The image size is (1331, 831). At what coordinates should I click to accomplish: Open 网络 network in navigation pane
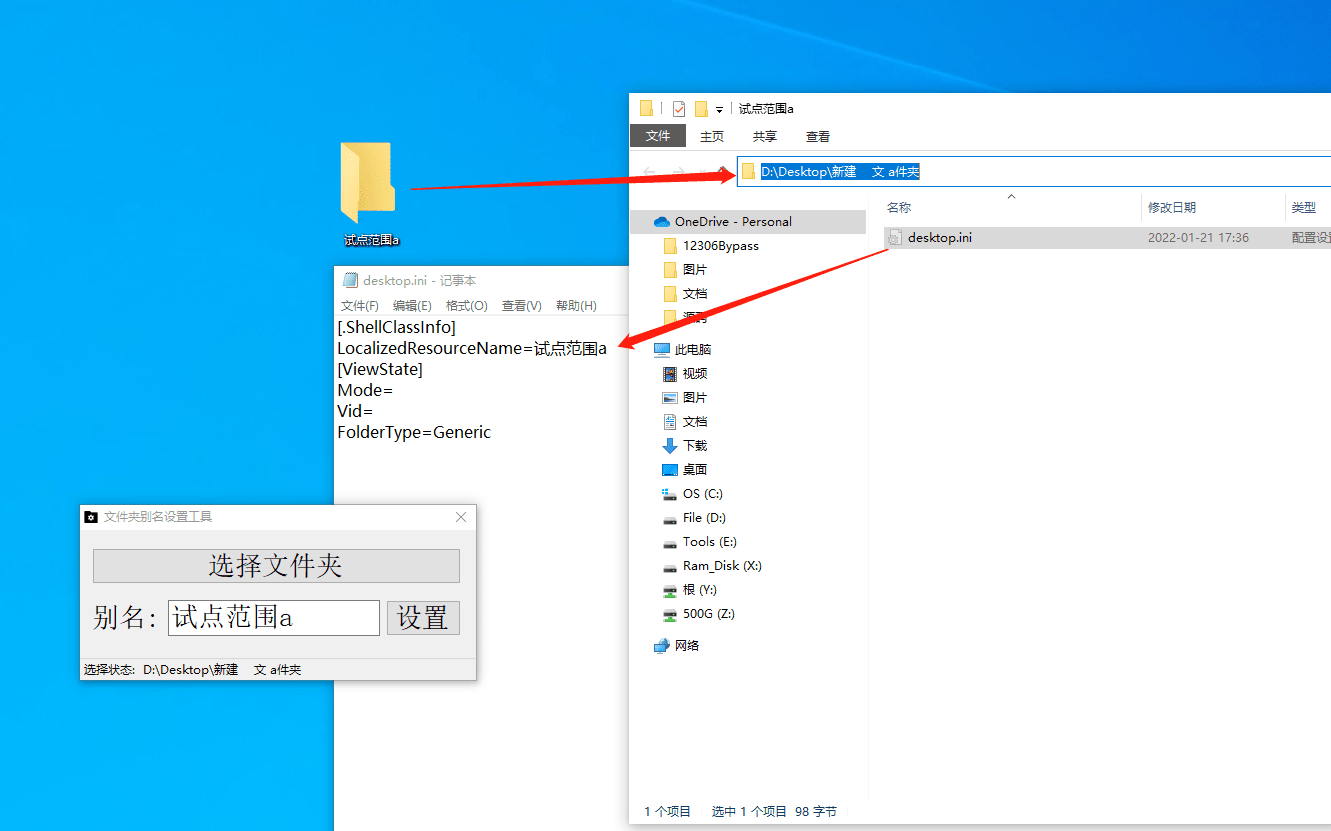(687, 646)
